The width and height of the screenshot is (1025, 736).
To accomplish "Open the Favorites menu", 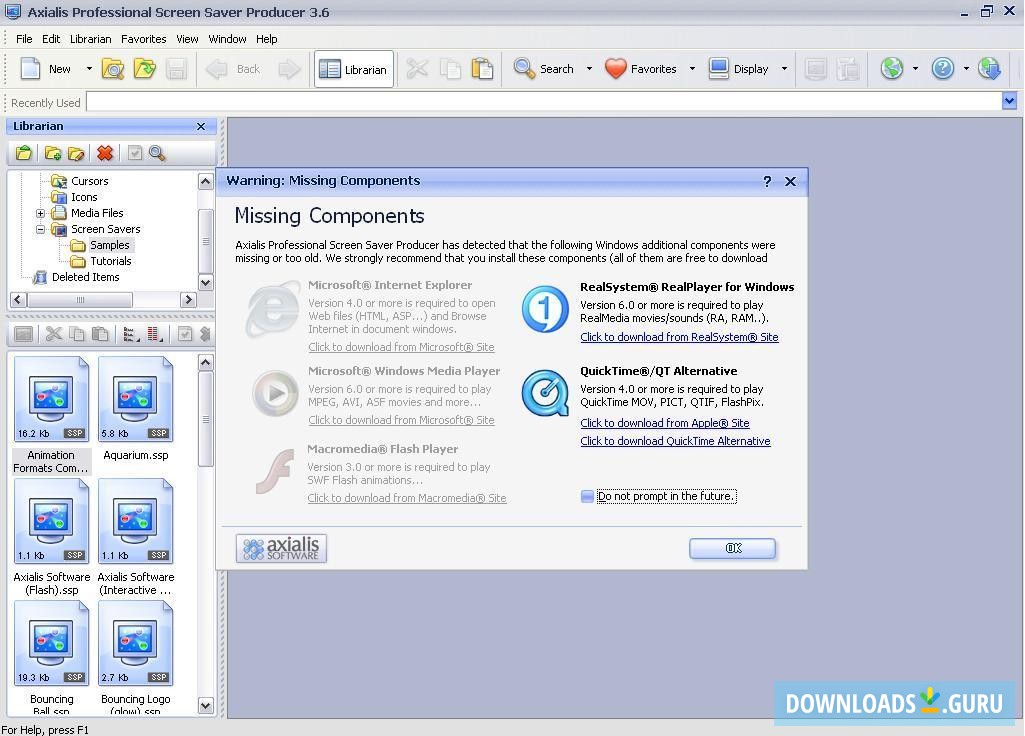I will (143, 39).
